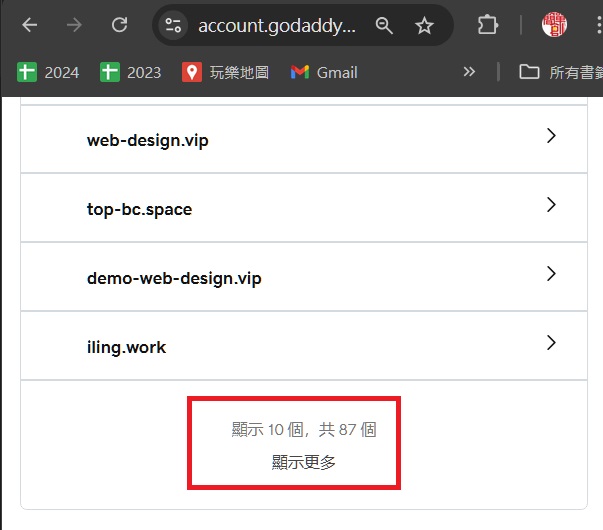Expand top-bc.space using its chevron arrow
603x530 pixels.
551,206
